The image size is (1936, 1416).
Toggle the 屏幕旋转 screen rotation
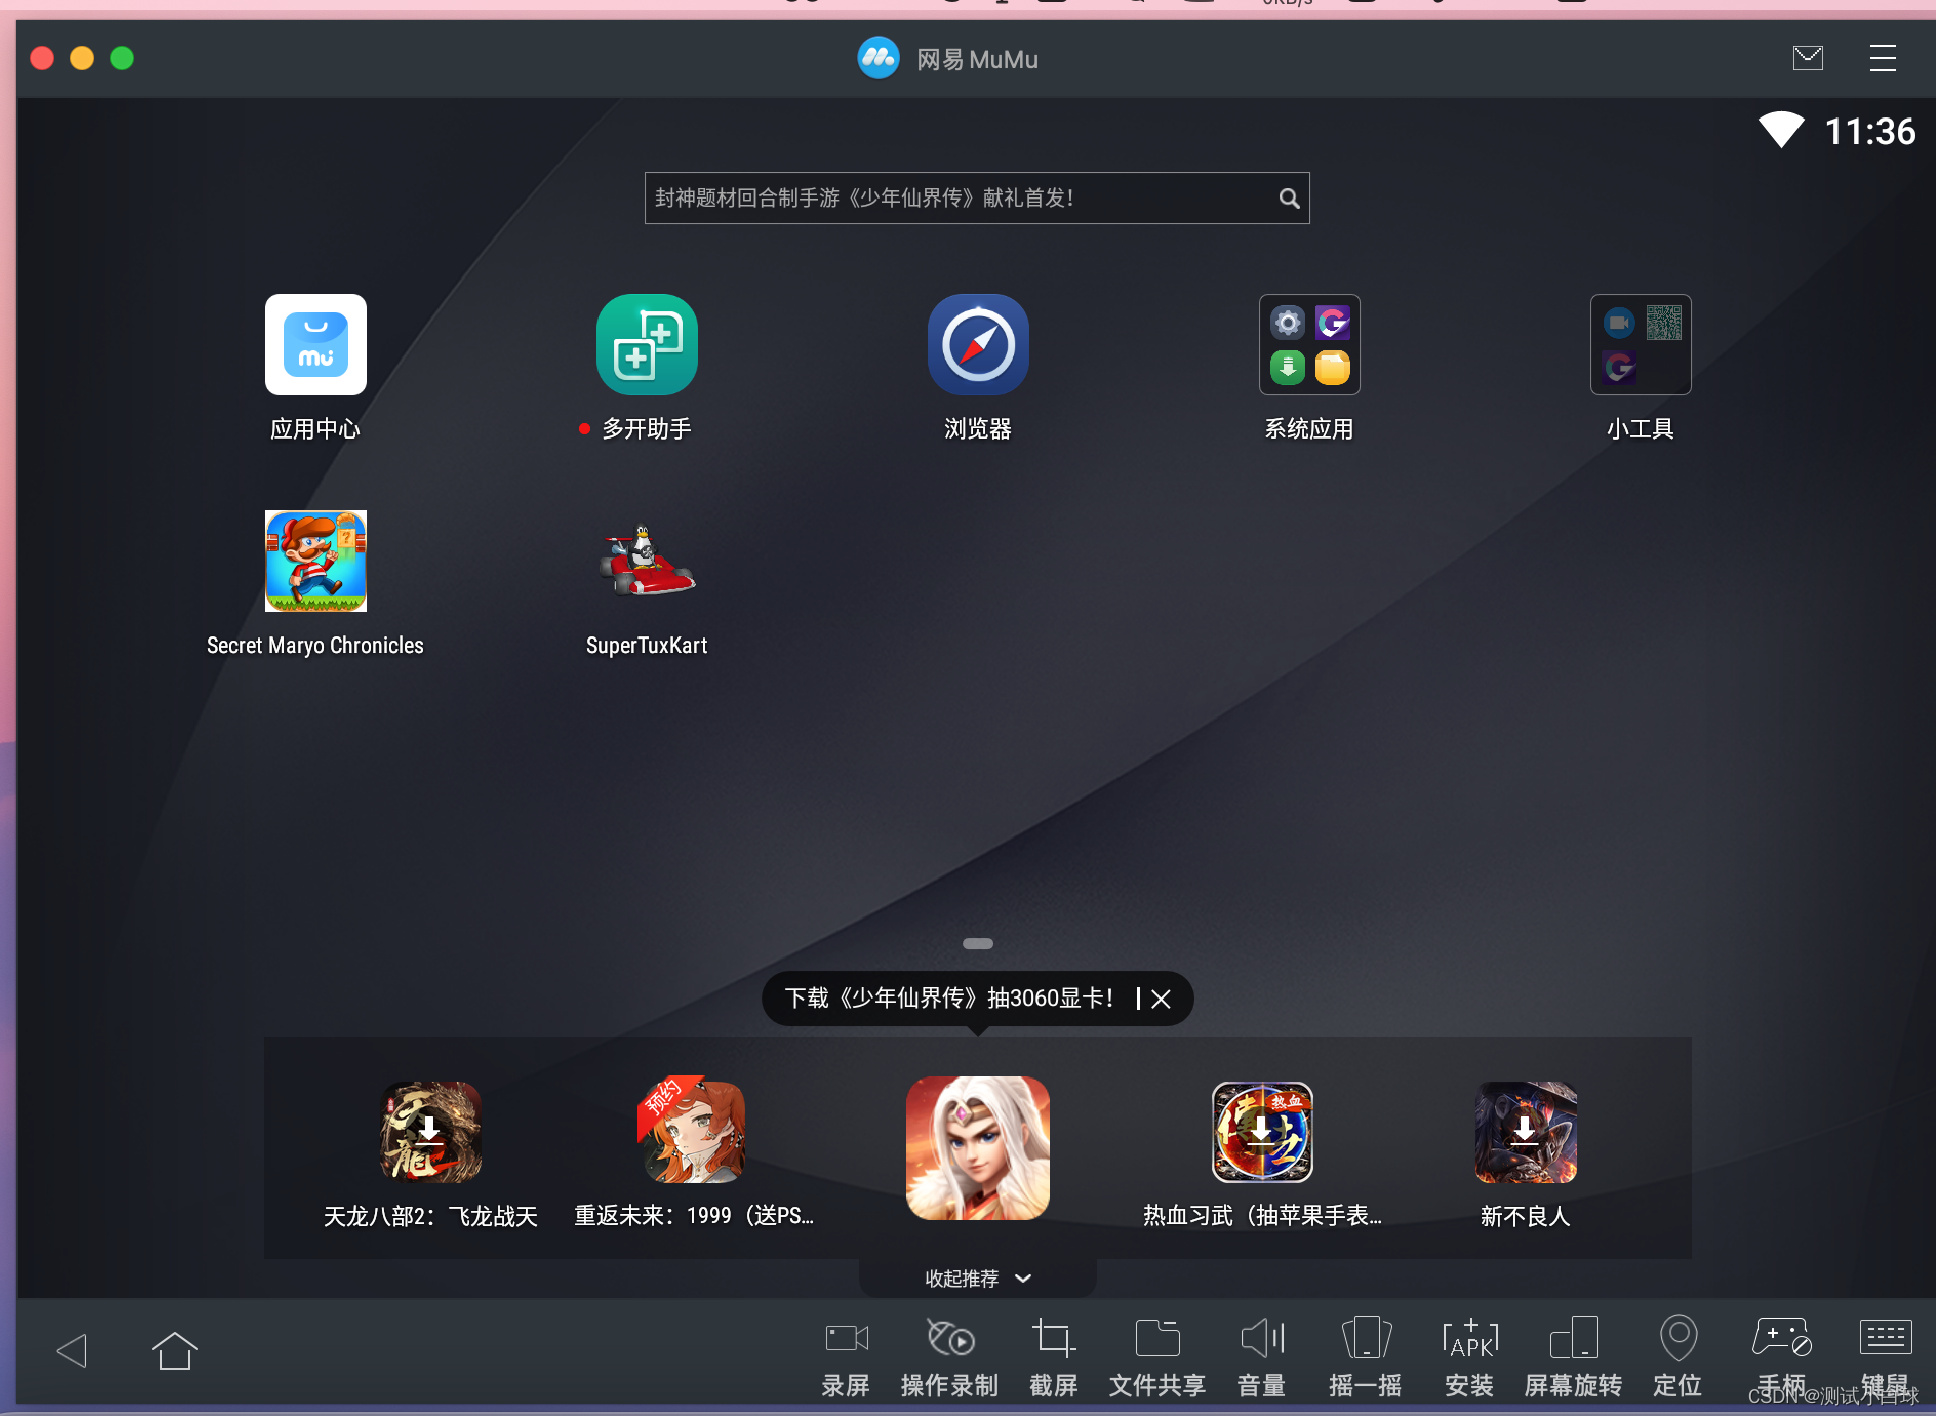pyautogui.click(x=1573, y=1338)
